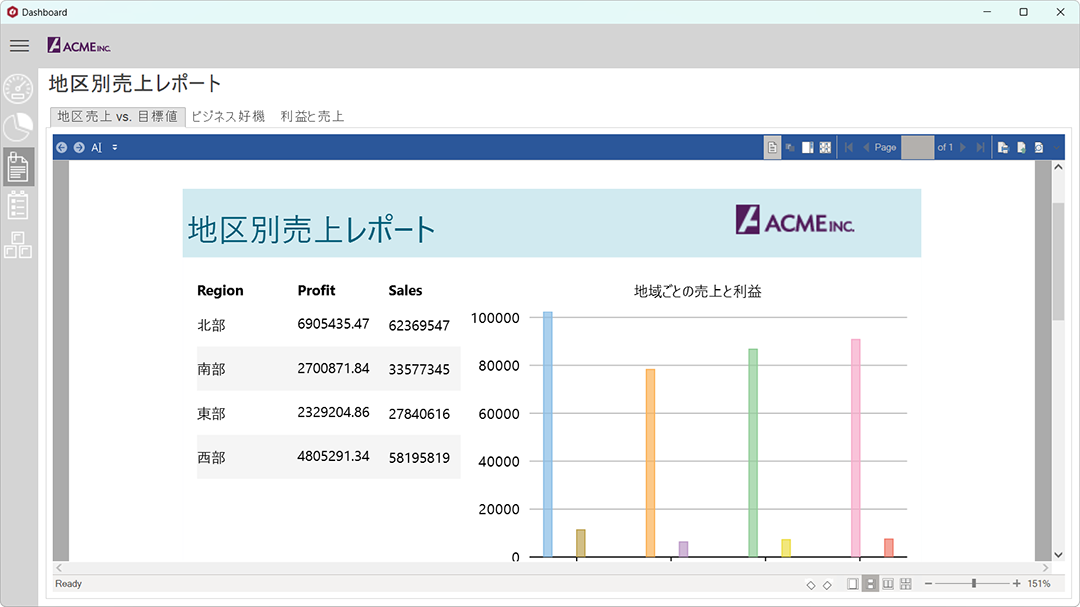This screenshot has width=1080, height=607.
Task: Click the 北部 region cell
Action: click(211, 325)
